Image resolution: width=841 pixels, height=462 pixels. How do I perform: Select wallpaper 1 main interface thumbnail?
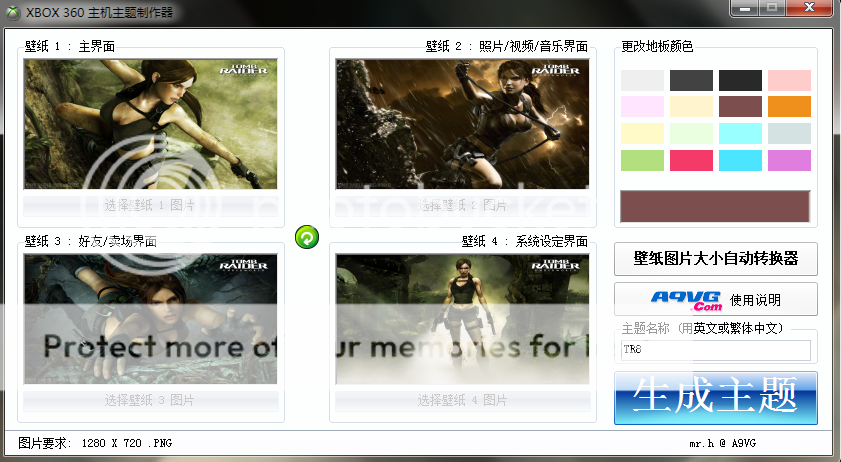click(150, 124)
